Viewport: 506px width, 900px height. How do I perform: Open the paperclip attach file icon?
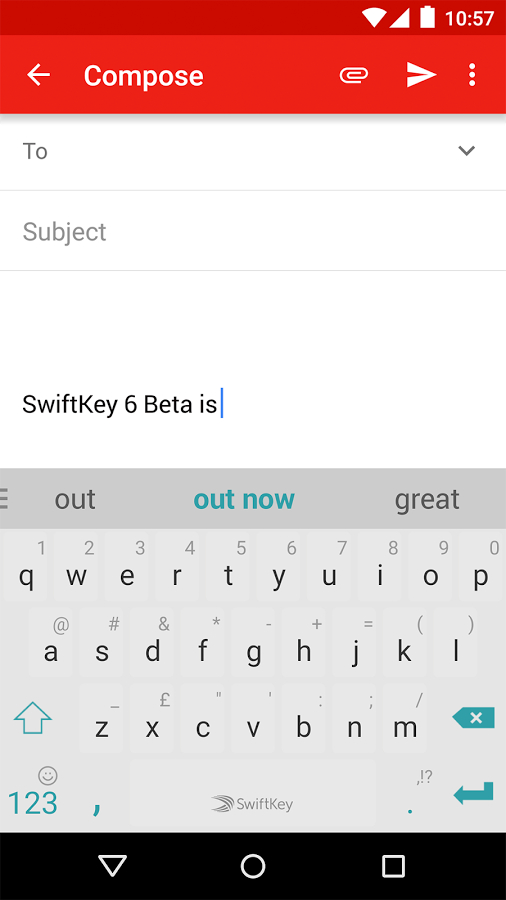coord(353,75)
